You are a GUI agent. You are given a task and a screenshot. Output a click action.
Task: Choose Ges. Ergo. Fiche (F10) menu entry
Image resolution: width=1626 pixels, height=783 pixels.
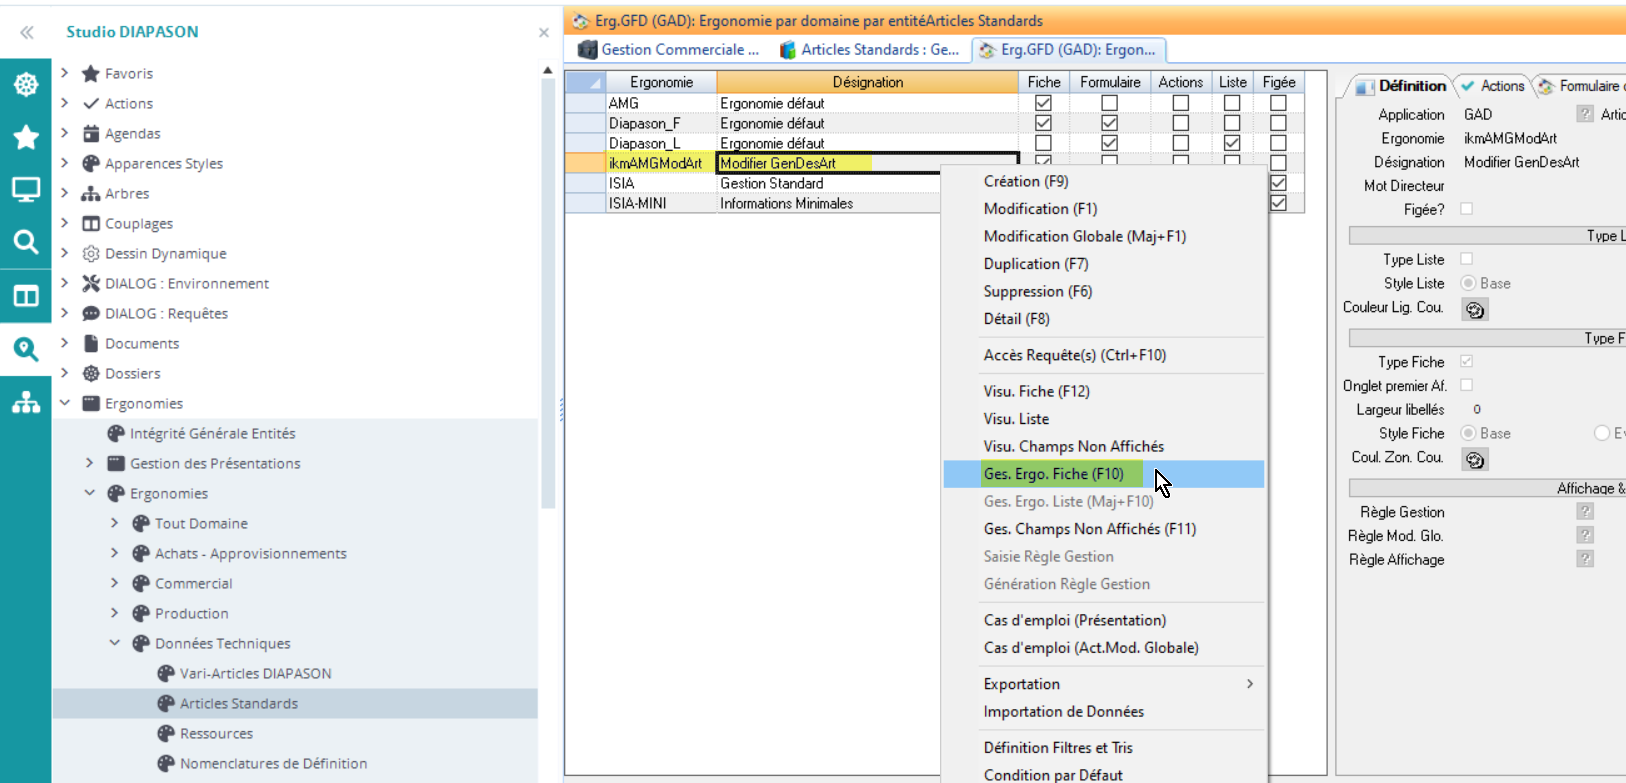(x=1054, y=474)
